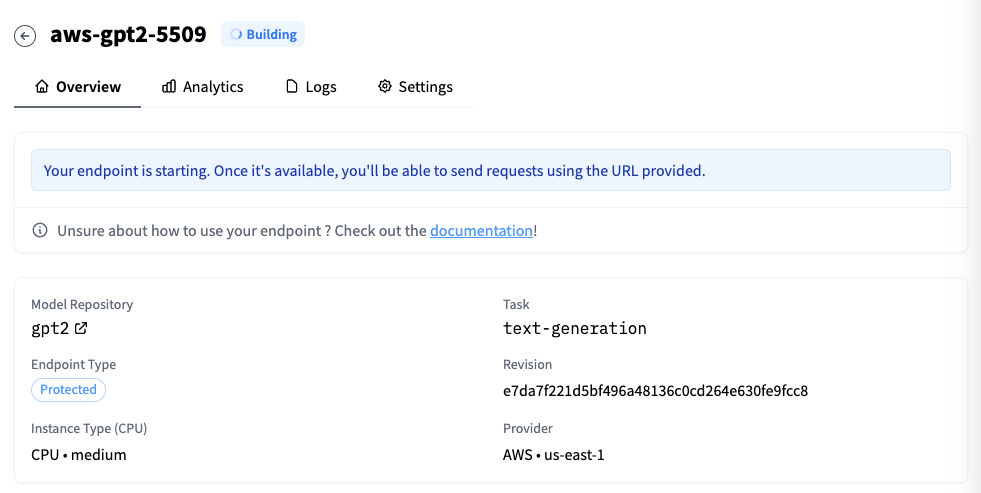Click the spinner icon in the Building badge
This screenshot has width=981, height=493.
point(236,35)
